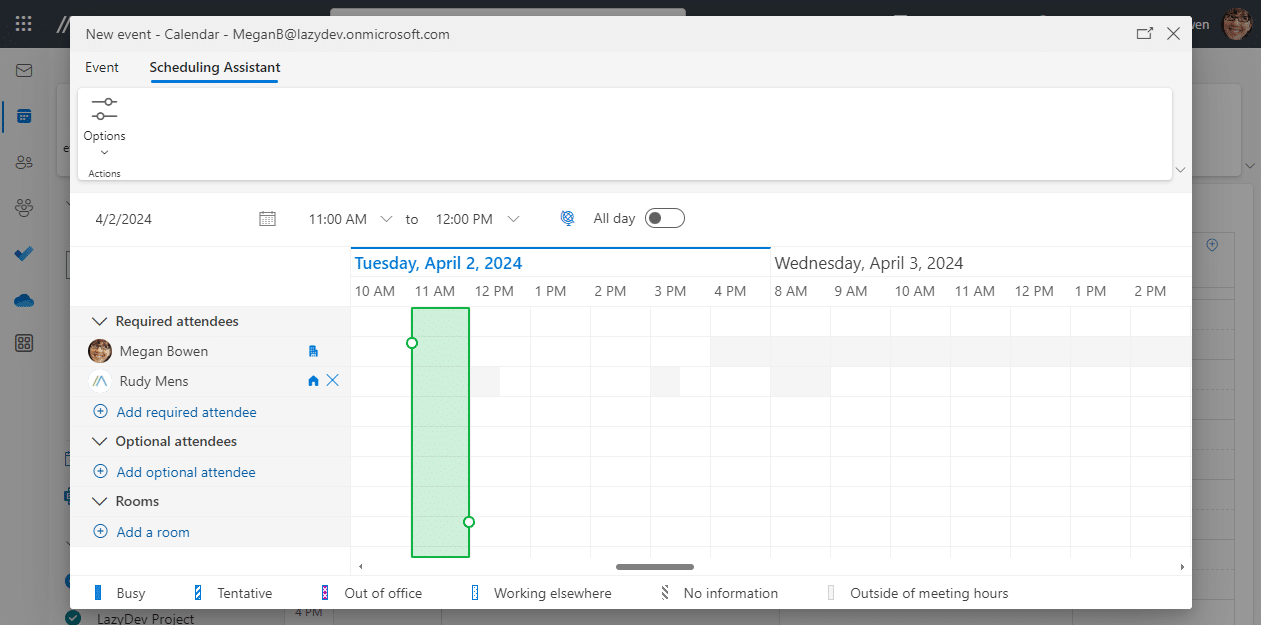1261x625 pixels.
Task: Pop out the event to a new window
Action: (x=1144, y=33)
